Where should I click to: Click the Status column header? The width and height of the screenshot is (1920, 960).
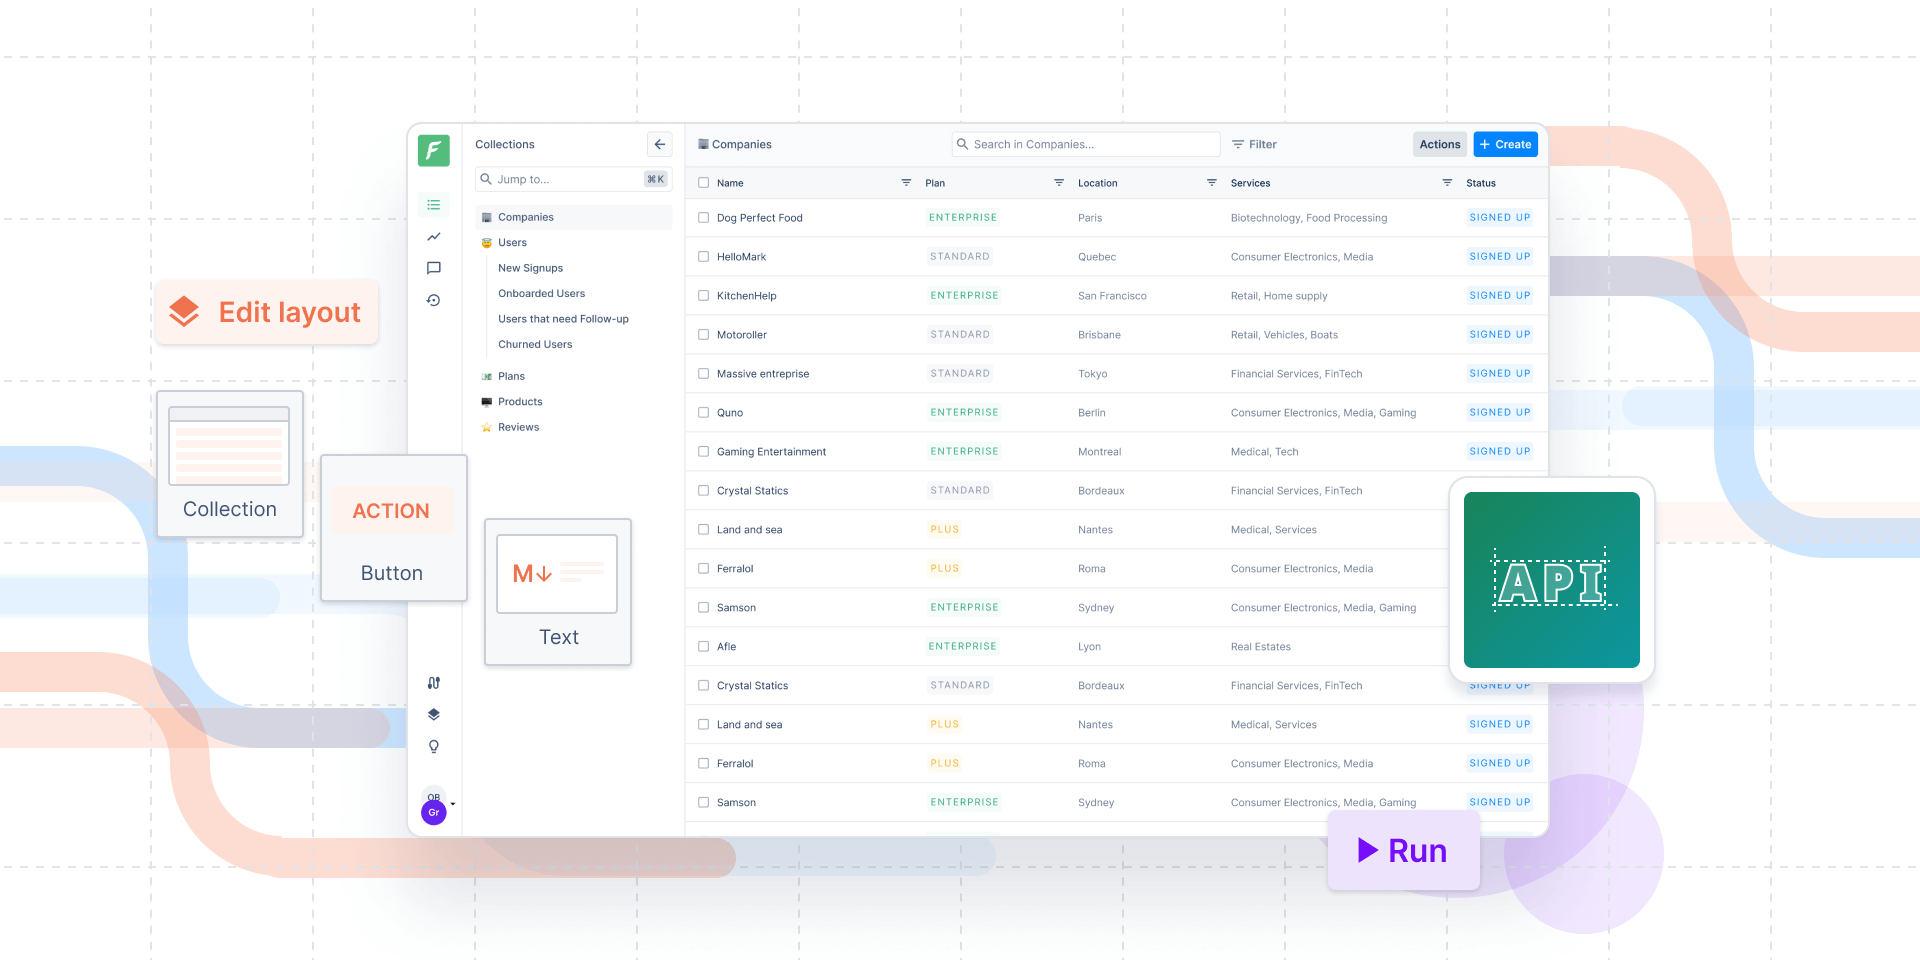pyautogui.click(x=1480, y=183)
